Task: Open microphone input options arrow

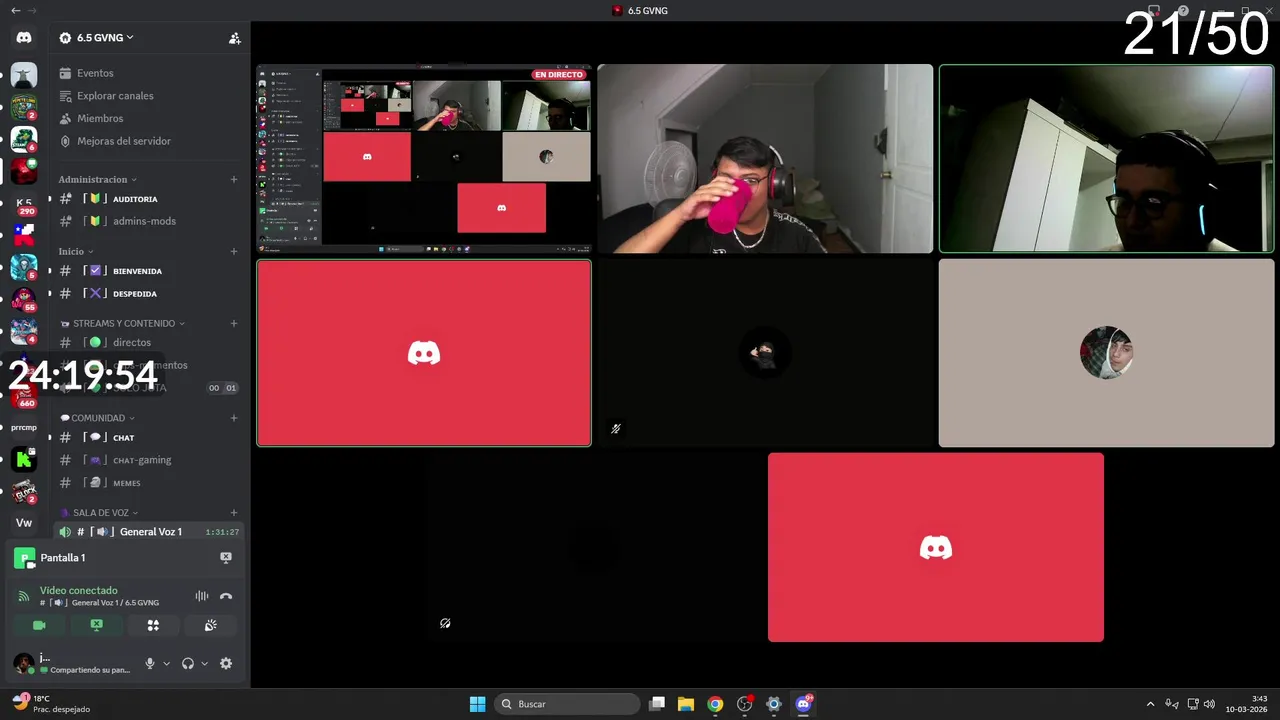Action: 166,663
